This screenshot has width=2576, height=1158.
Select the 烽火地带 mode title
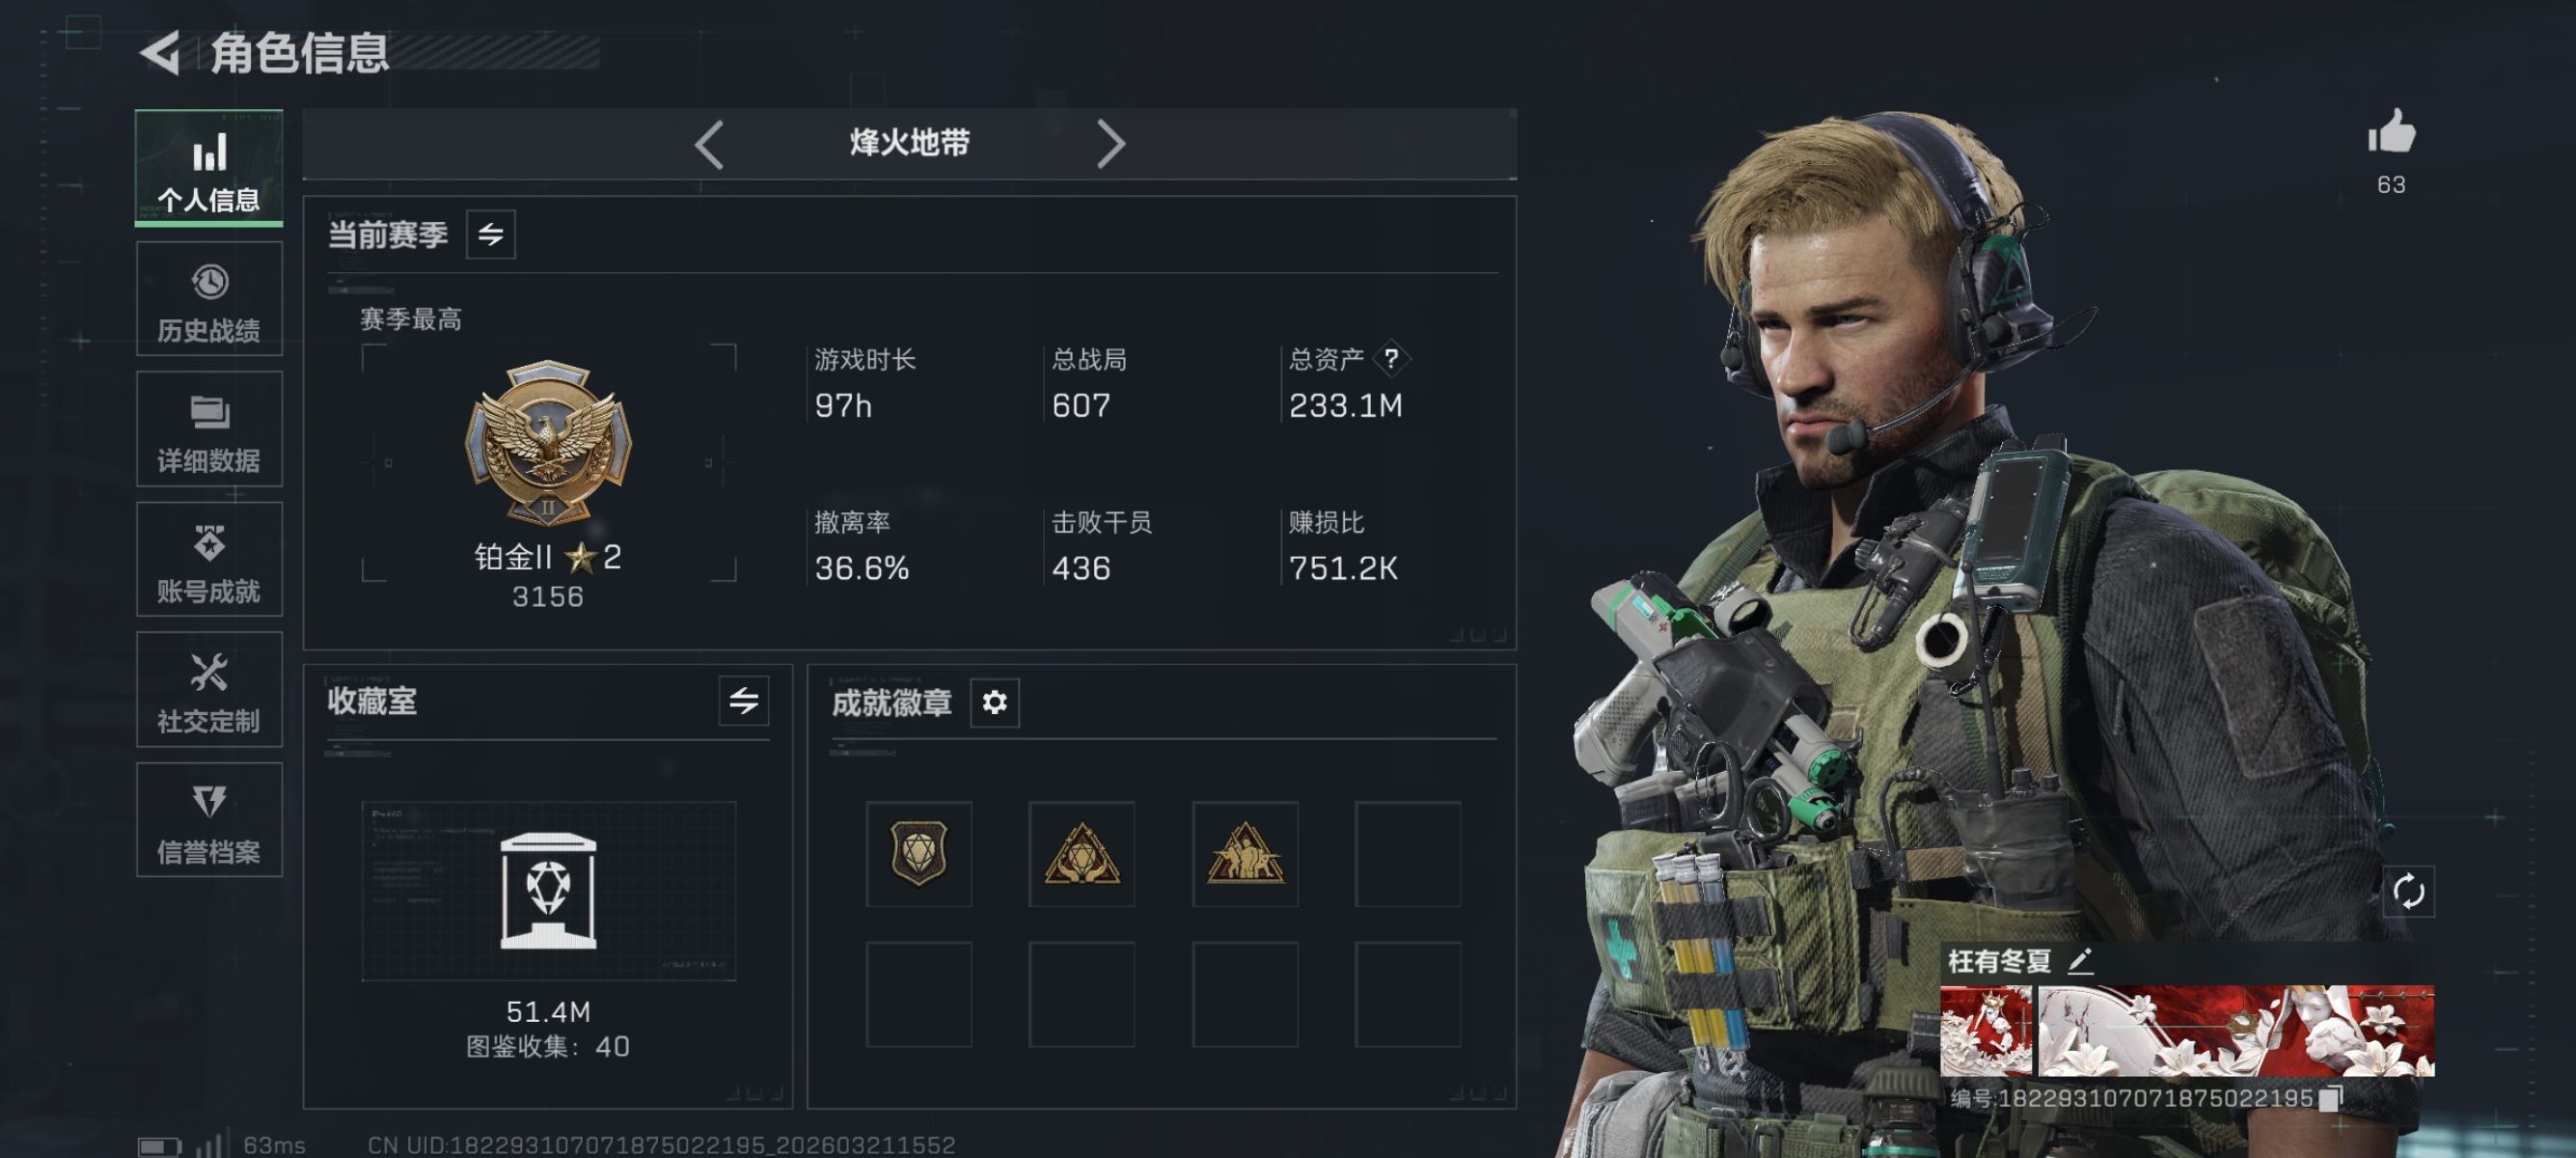point(909,143)
